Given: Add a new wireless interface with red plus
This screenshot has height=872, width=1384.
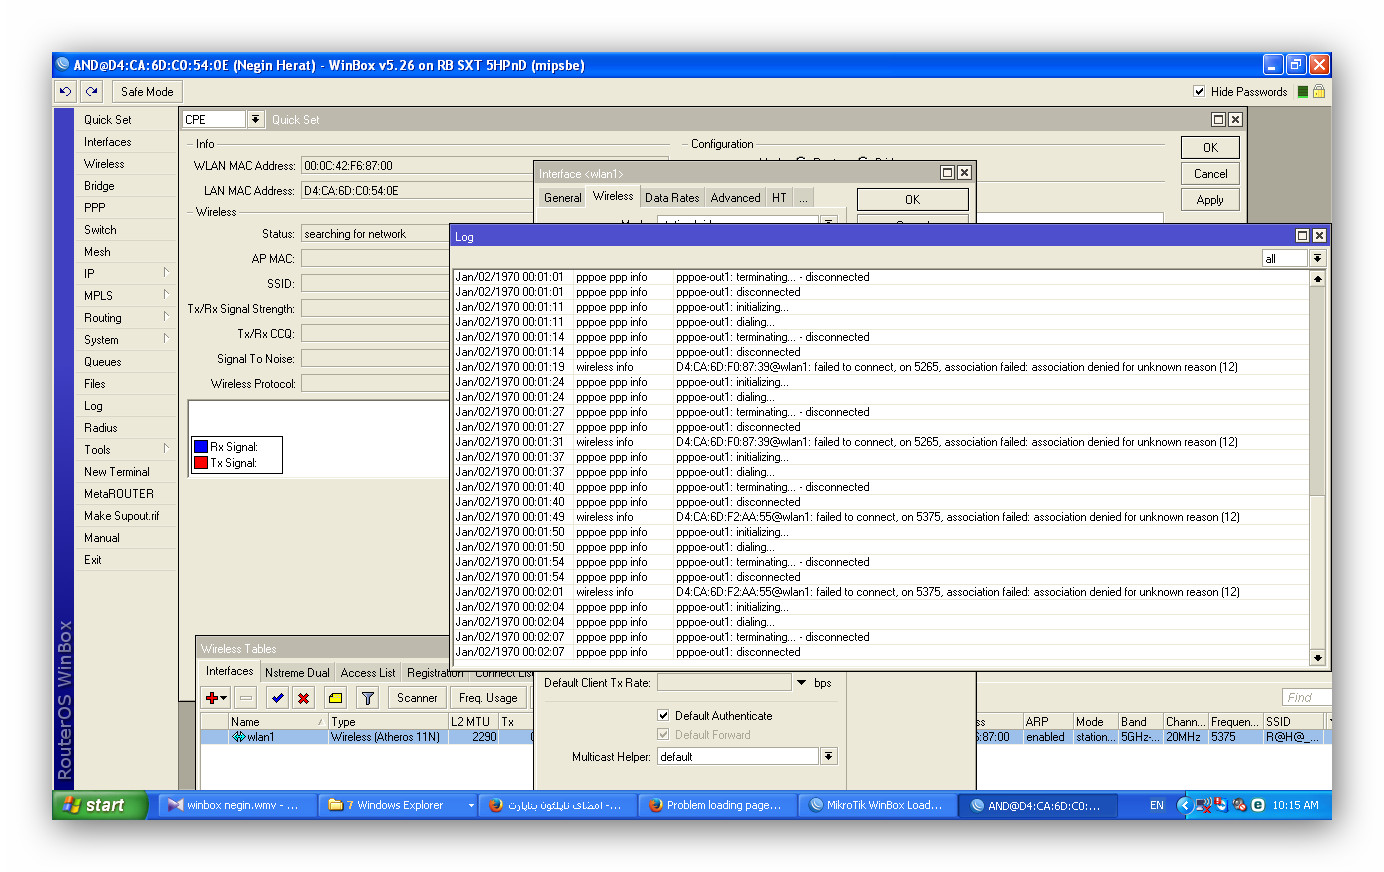Looking at the screenshot, I should click(216, 698).
